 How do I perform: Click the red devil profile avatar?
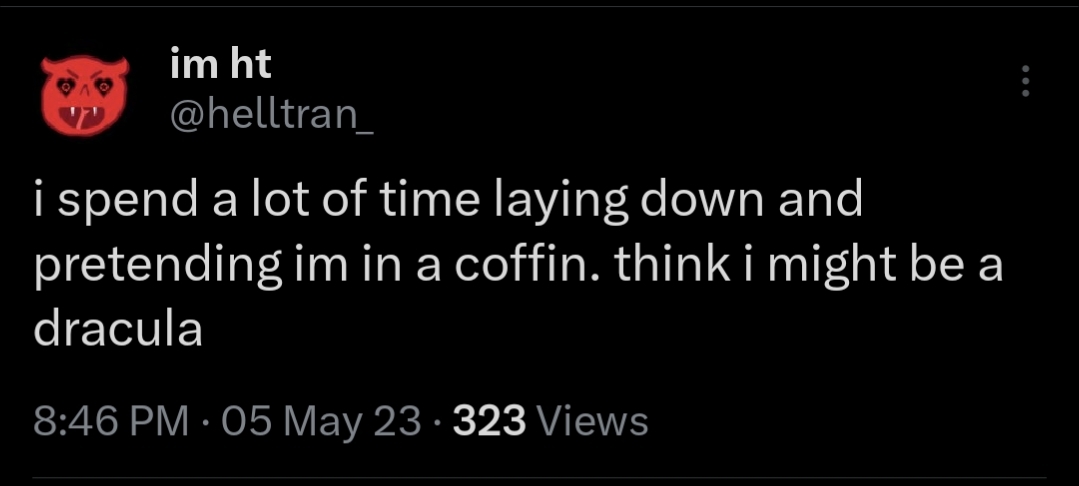[x=83, y=96]
